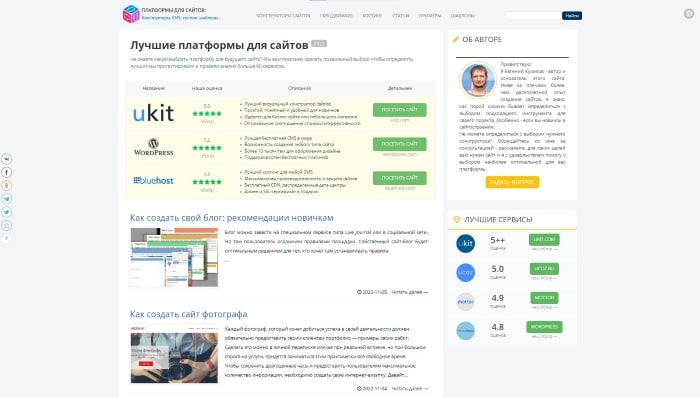Open наш обзор link under WORDPRESS sidebar button
Image resolution: width=700 pixels, height=398 pixels.
pyautogui.click(x=544, y=336)
